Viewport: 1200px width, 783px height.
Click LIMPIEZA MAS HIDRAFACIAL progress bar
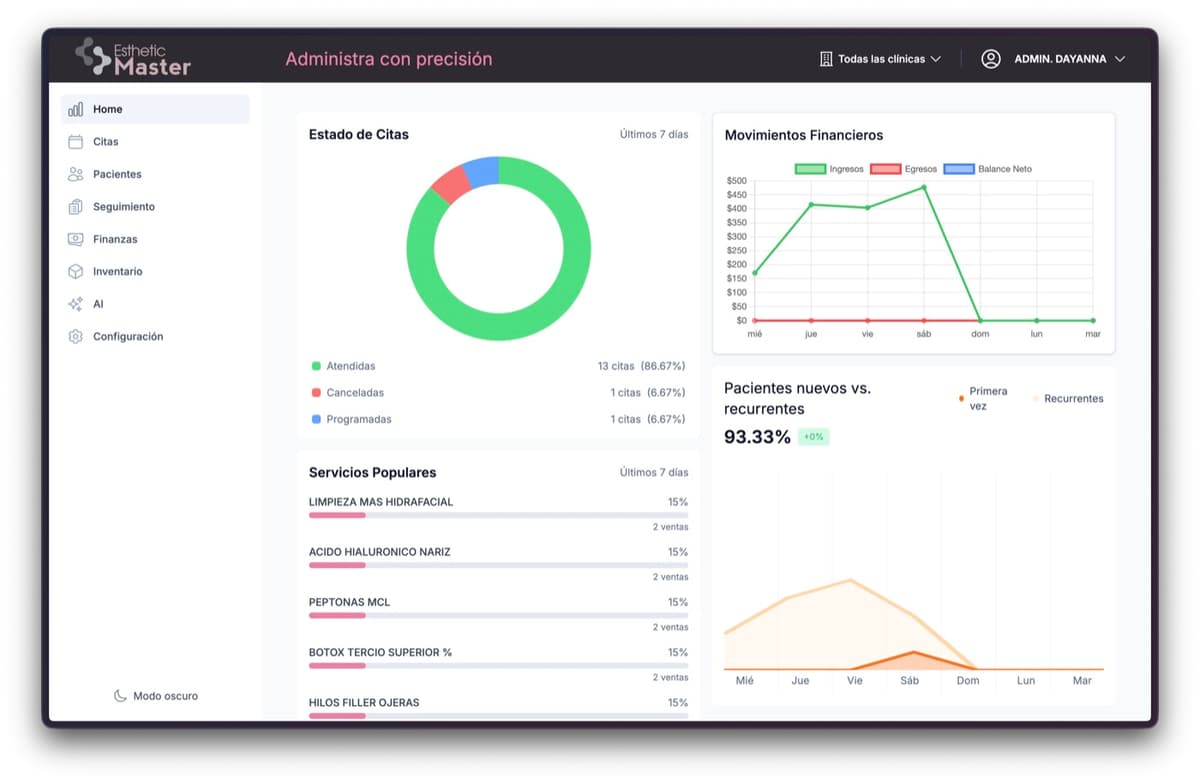498,515
